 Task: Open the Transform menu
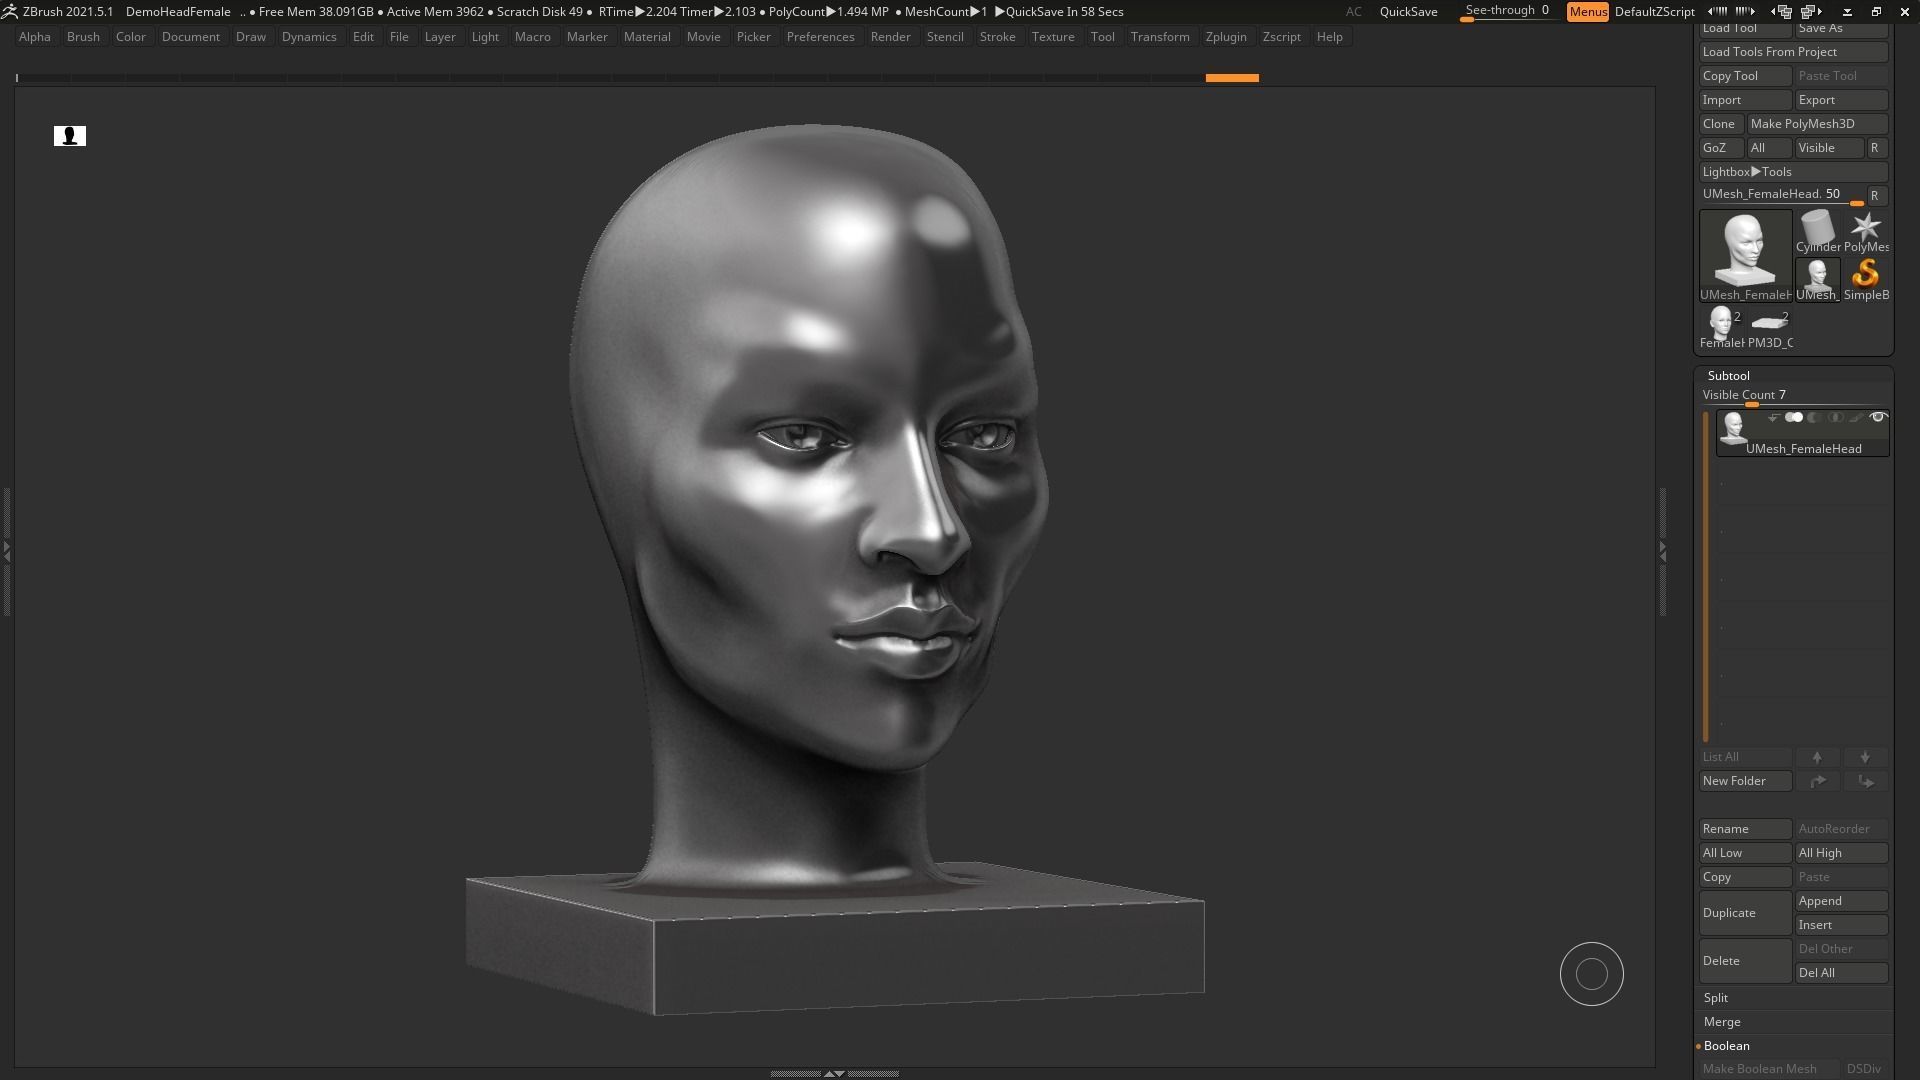click(x=1160, y=37)
